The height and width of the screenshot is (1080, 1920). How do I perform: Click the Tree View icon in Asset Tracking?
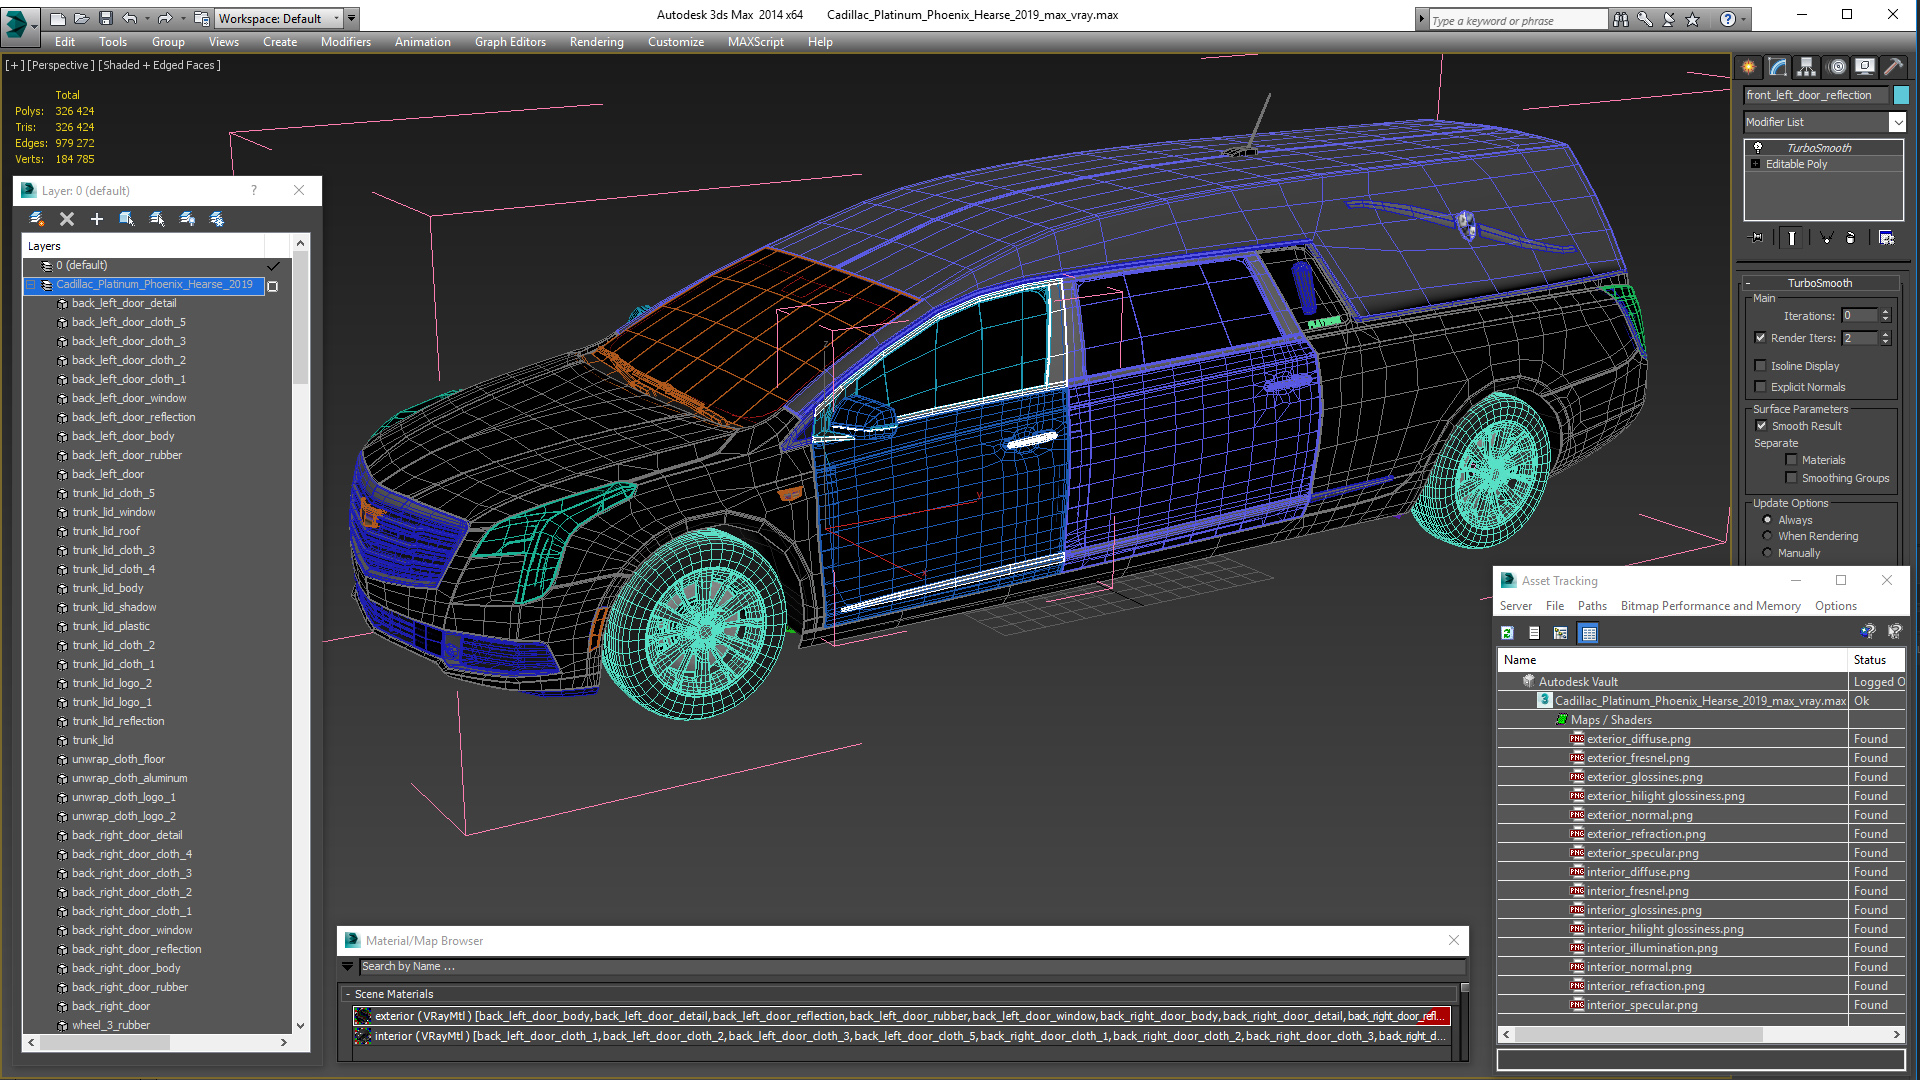[x=1561, y=633]
